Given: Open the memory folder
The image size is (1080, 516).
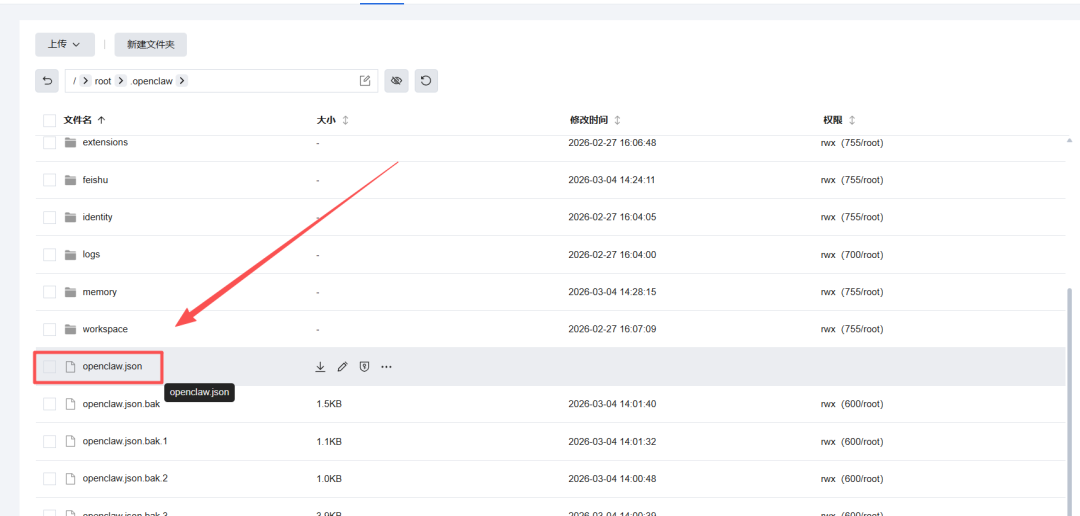Looking at the screenshot, I should pos(99,292).
